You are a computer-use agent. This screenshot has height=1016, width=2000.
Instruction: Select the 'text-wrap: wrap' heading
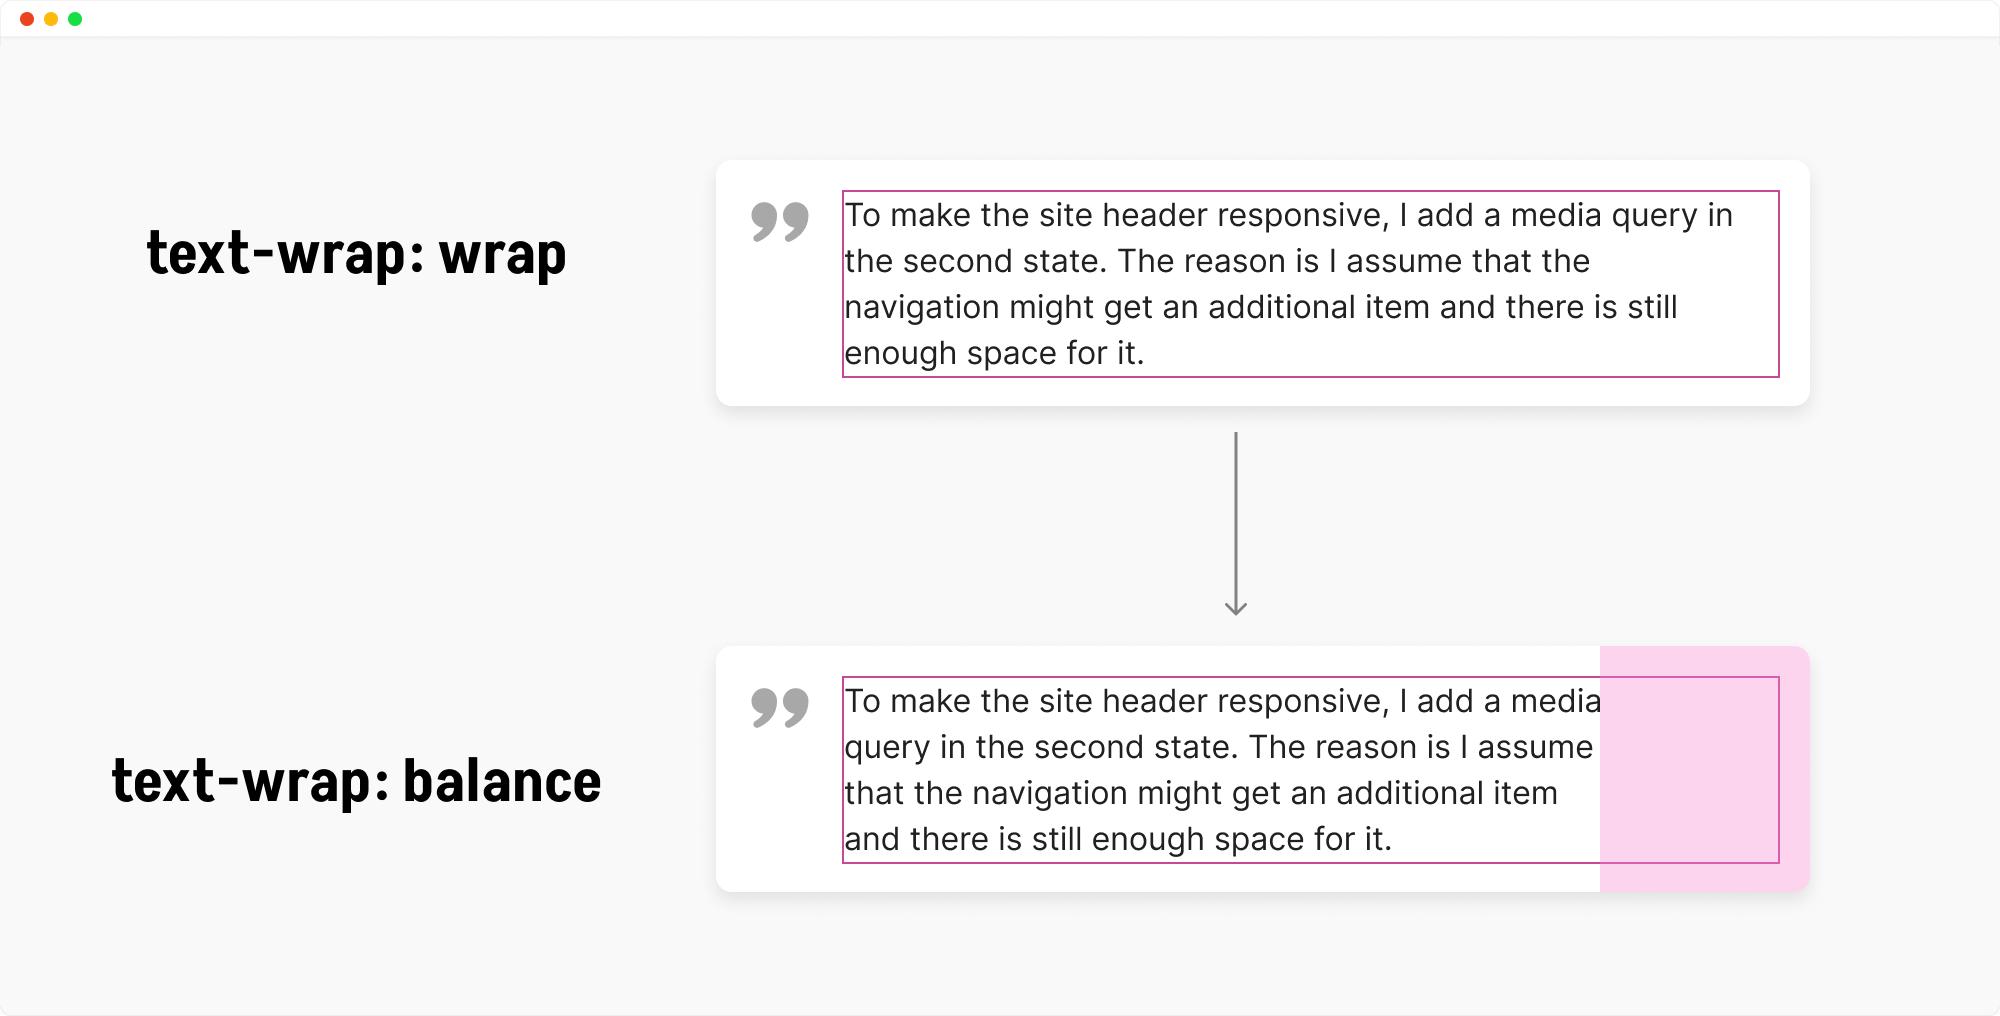click(356, 253)
